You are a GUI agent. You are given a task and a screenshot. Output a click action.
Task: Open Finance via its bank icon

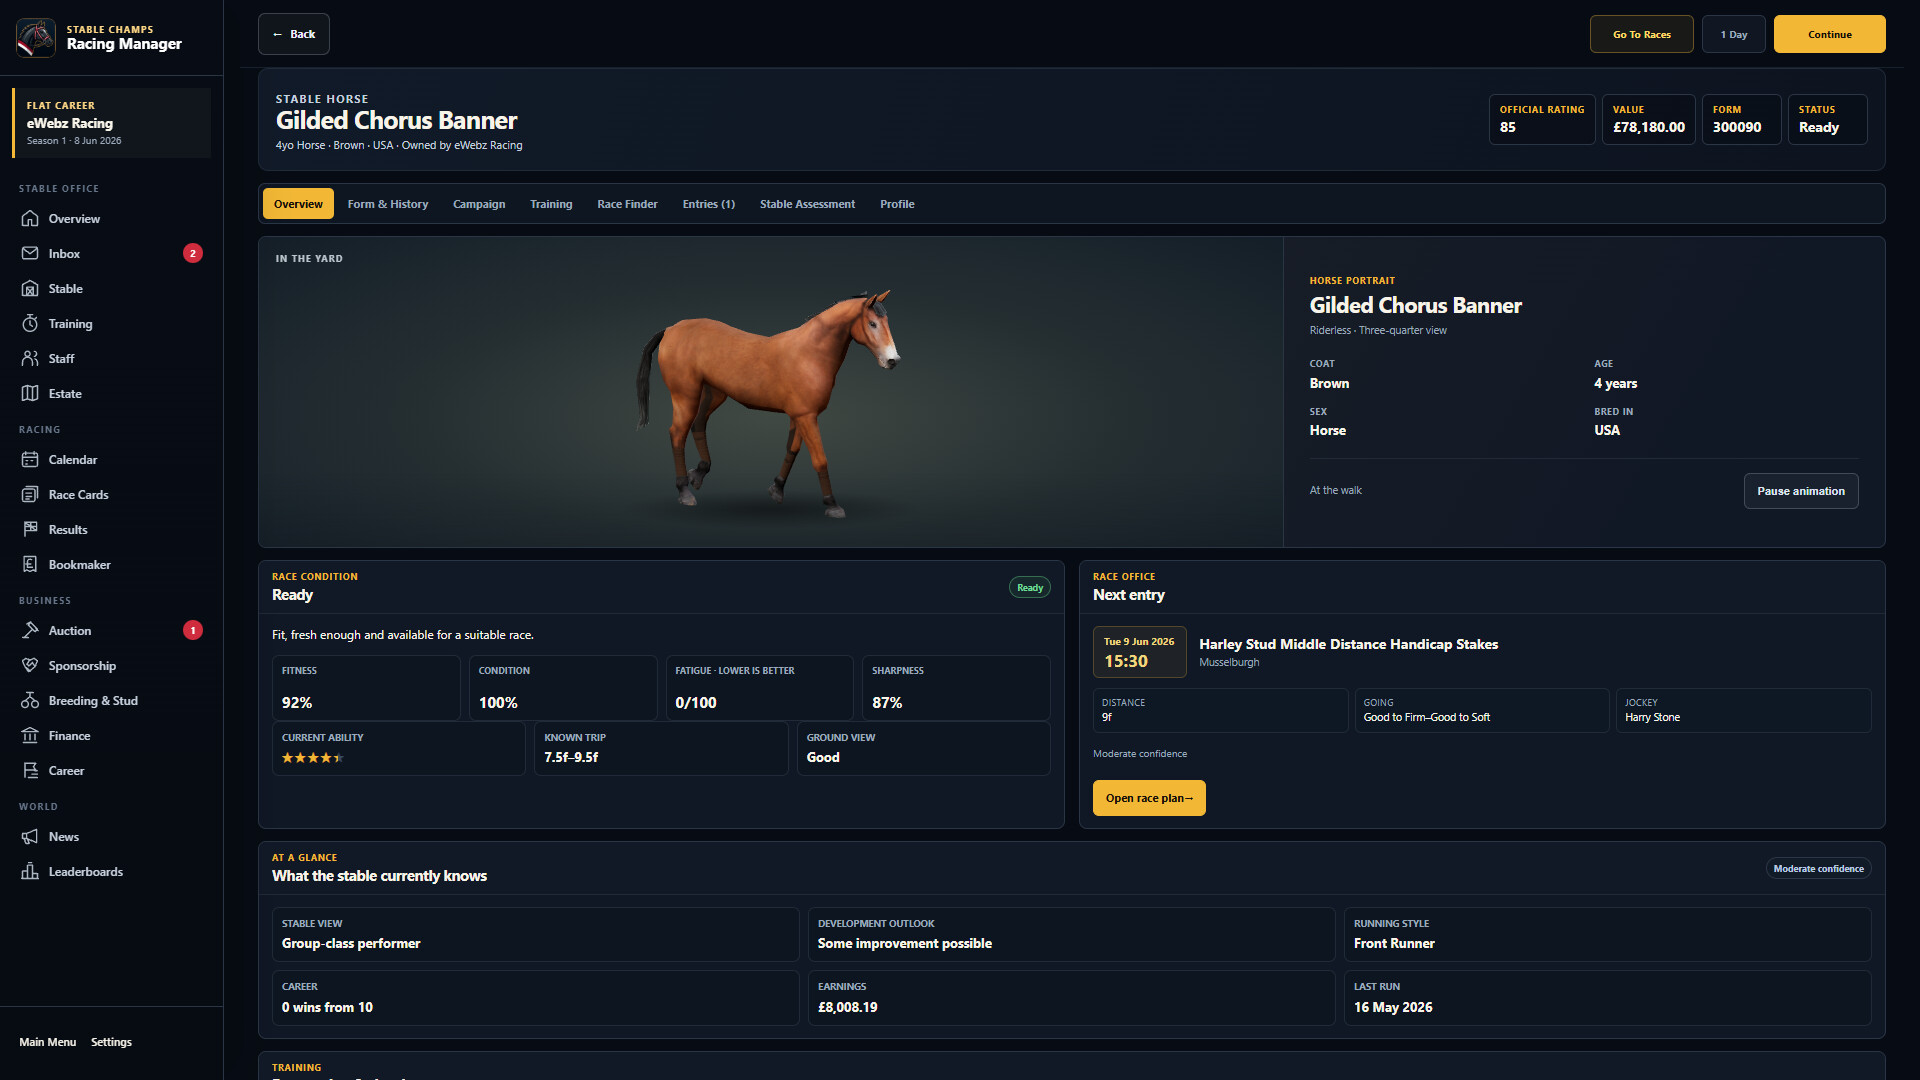tap(30, 735)
